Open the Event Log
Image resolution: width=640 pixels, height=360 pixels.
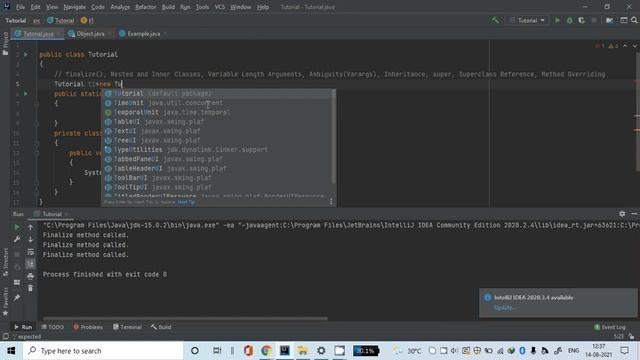click(610, 327)
